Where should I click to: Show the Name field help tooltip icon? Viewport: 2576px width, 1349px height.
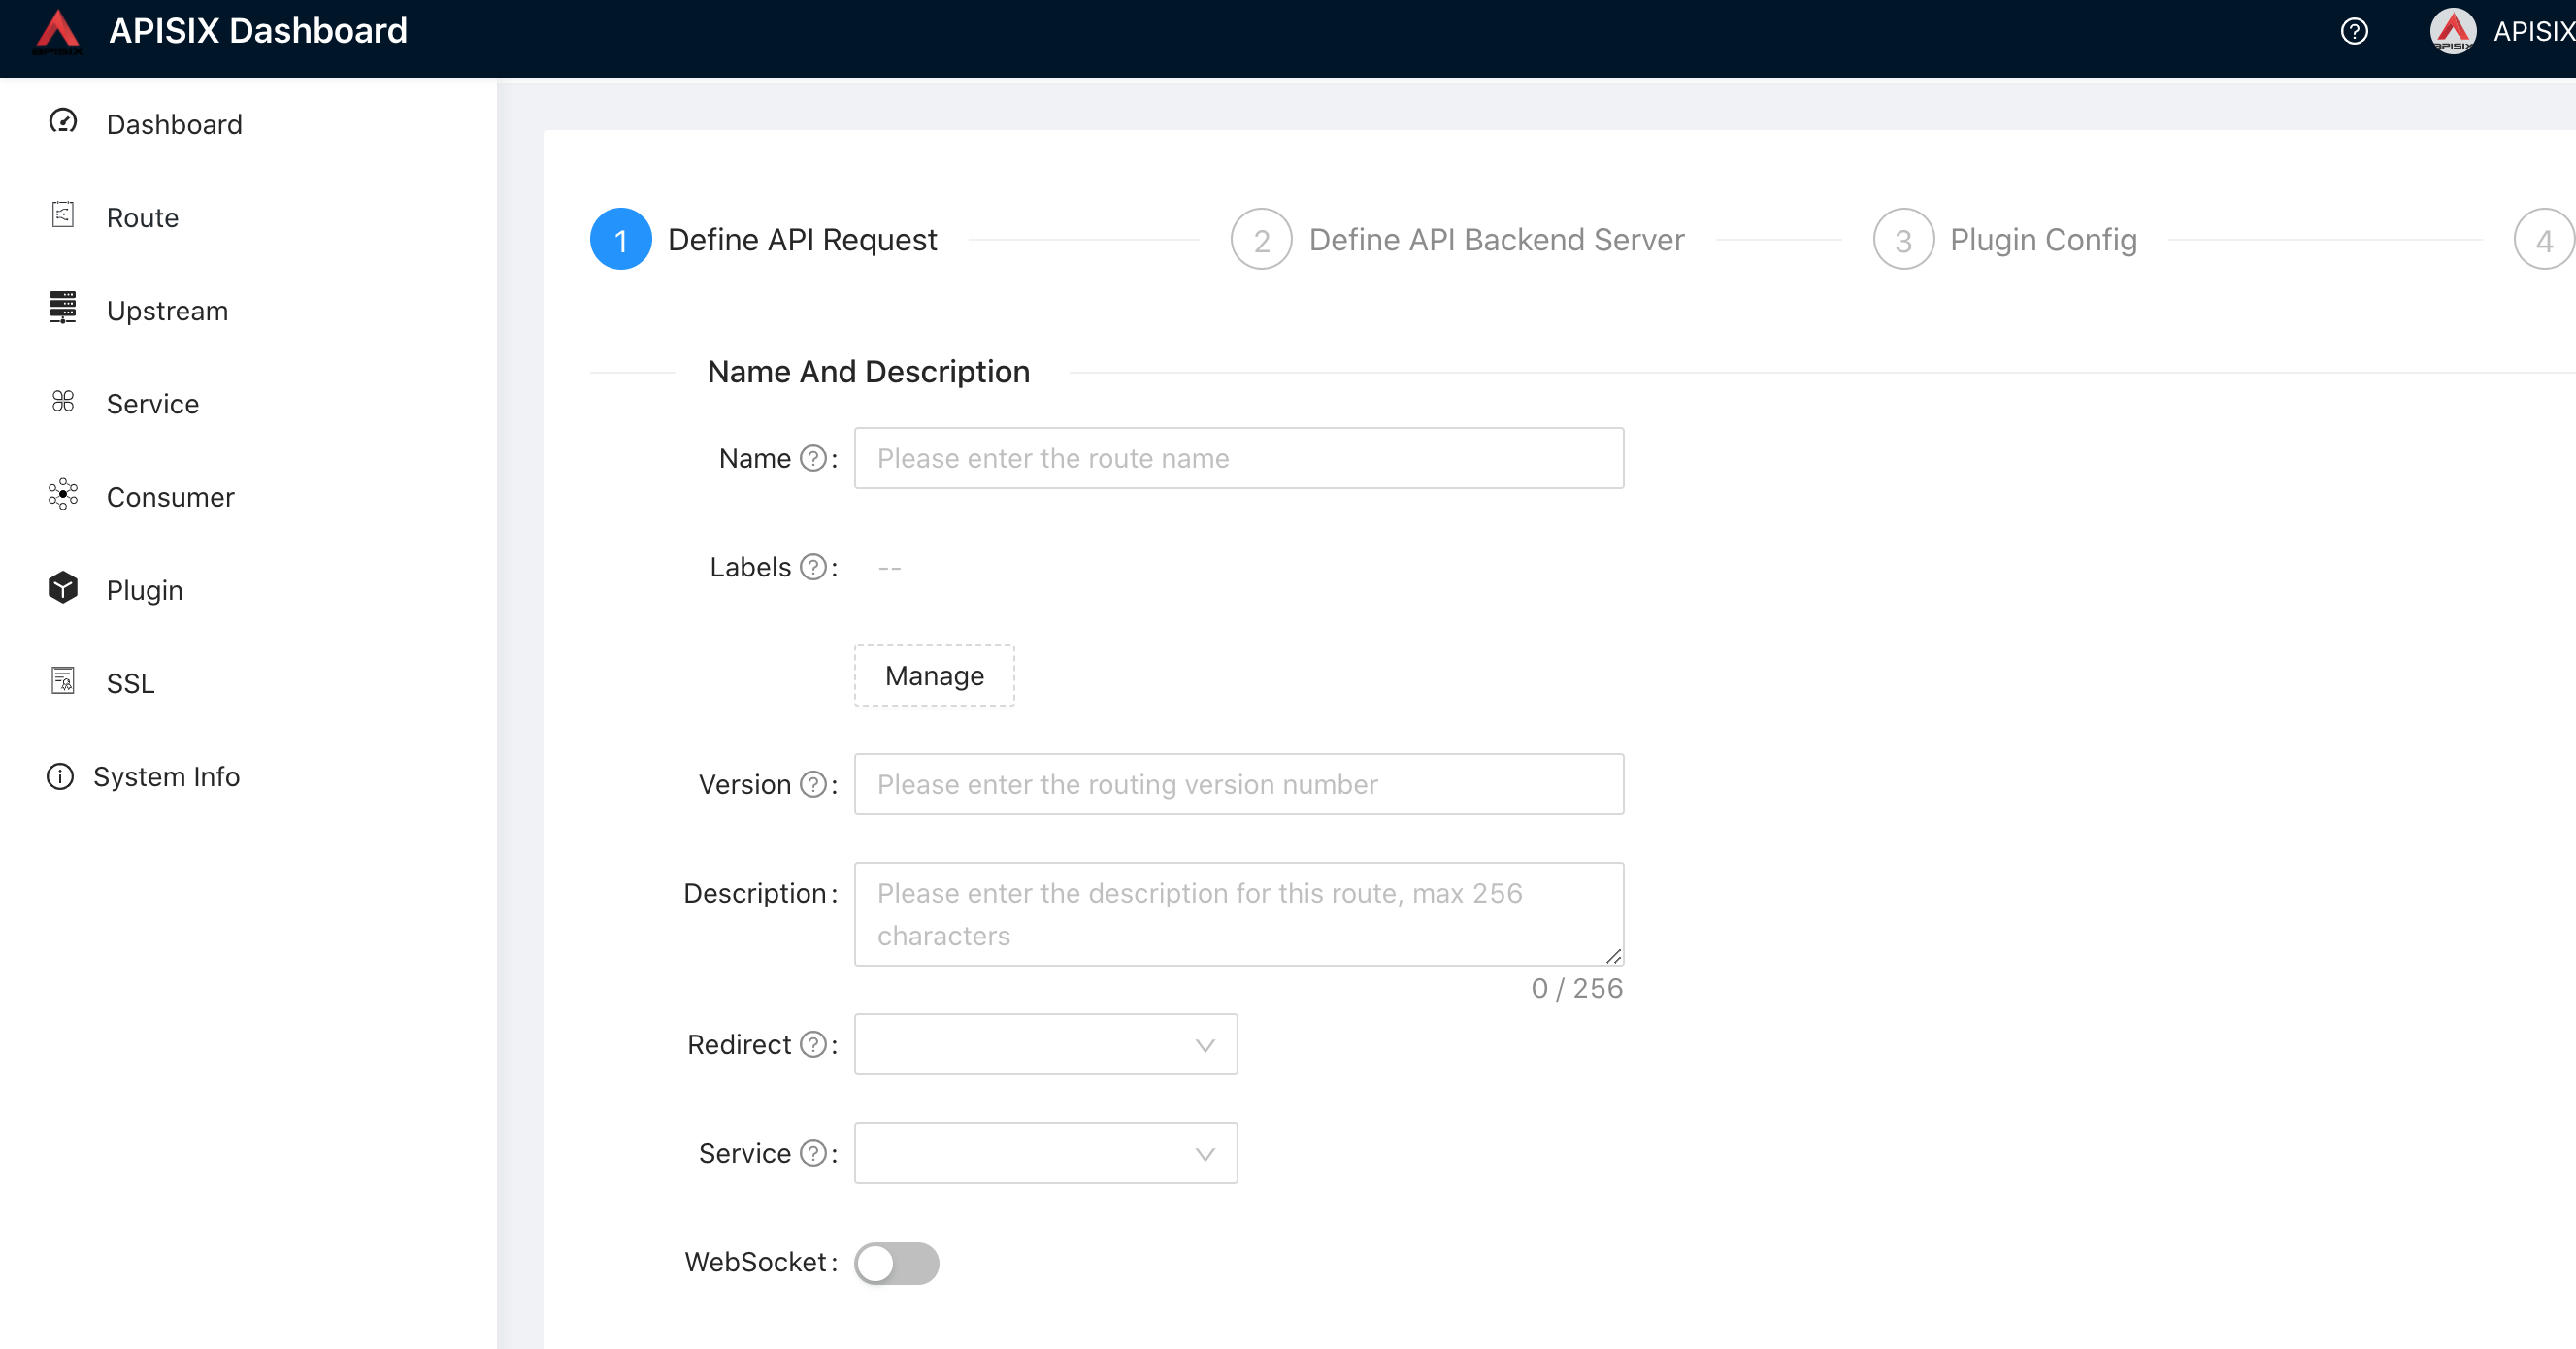tap(814, 459)
